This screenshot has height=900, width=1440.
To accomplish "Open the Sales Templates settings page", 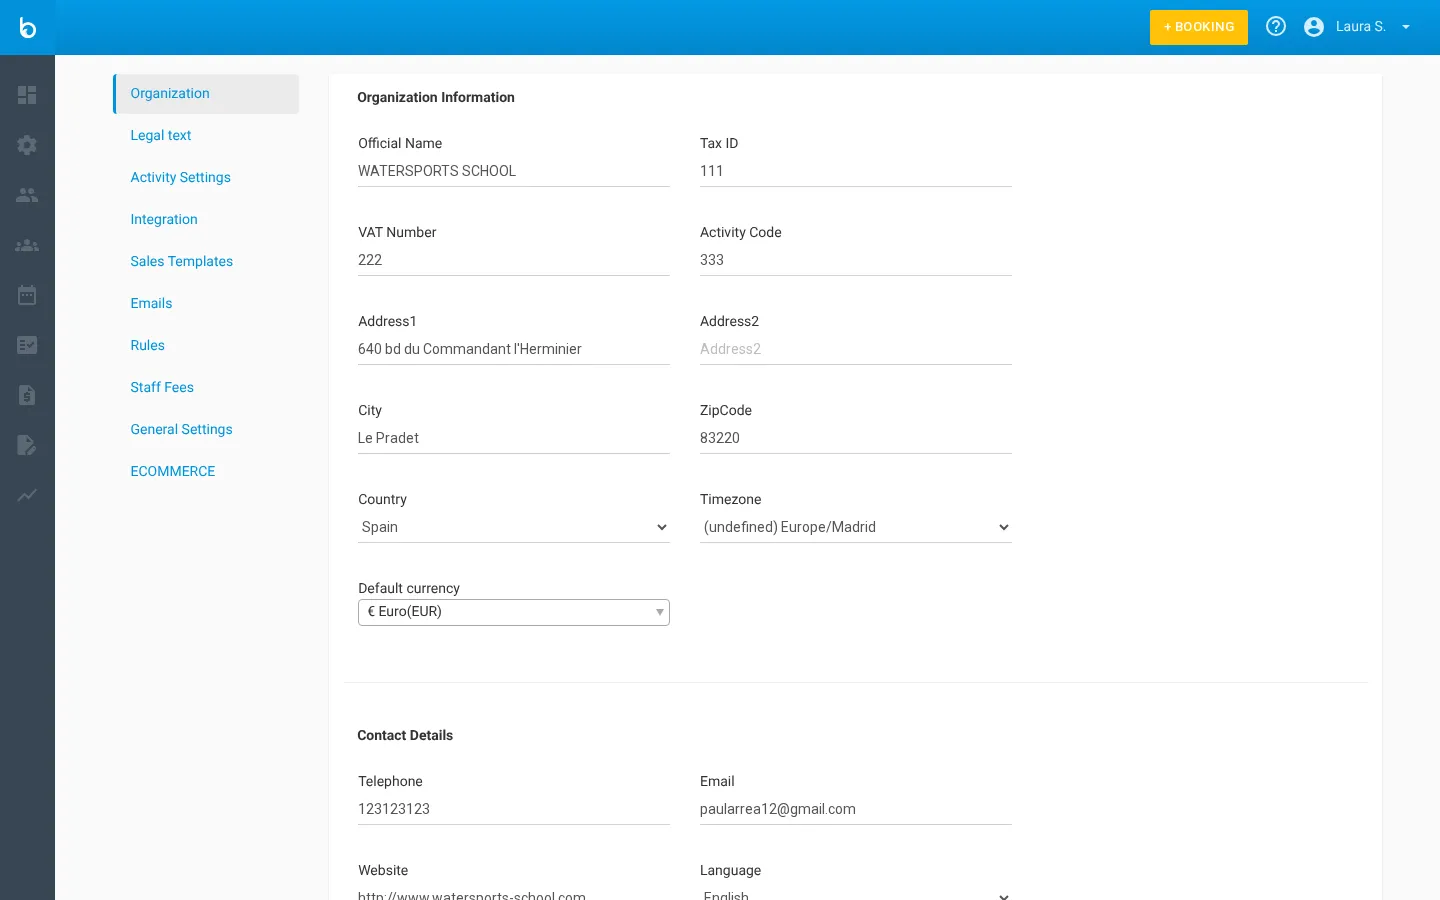I will (x=181, y=261).
